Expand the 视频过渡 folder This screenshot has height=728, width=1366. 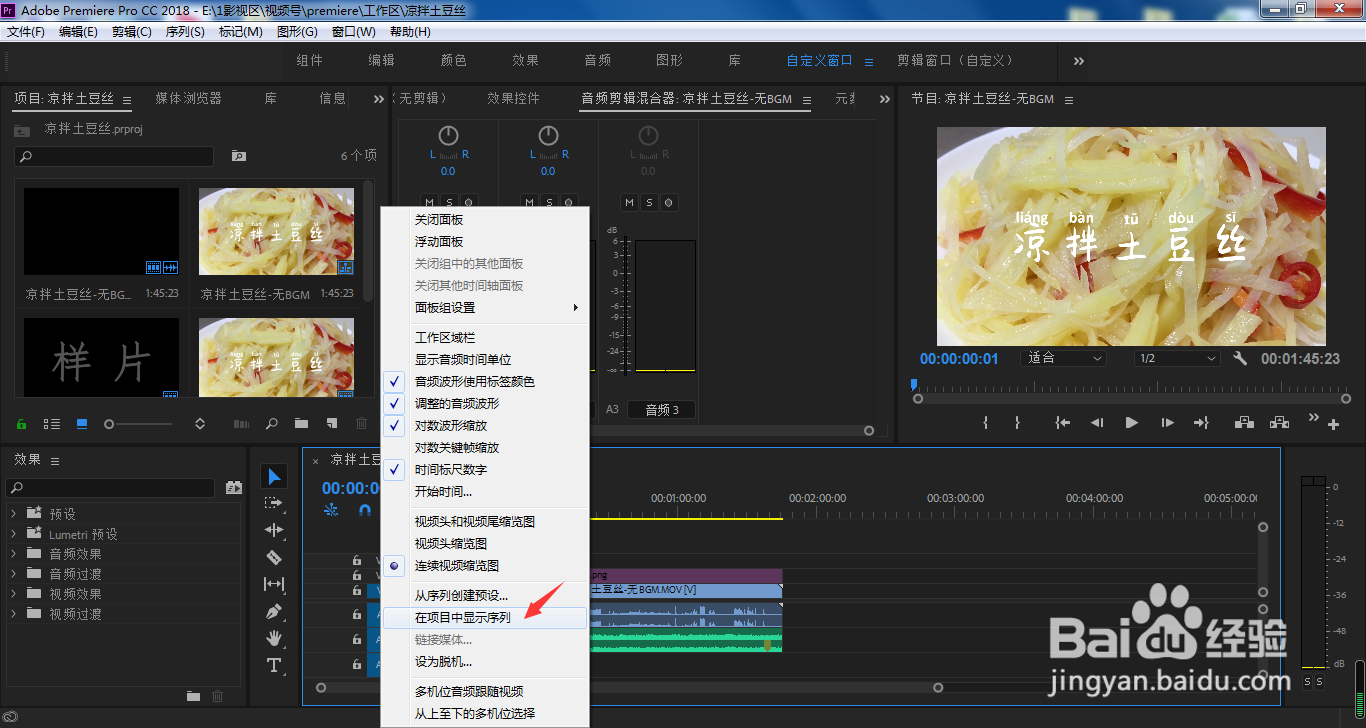[x=13, y=614]
